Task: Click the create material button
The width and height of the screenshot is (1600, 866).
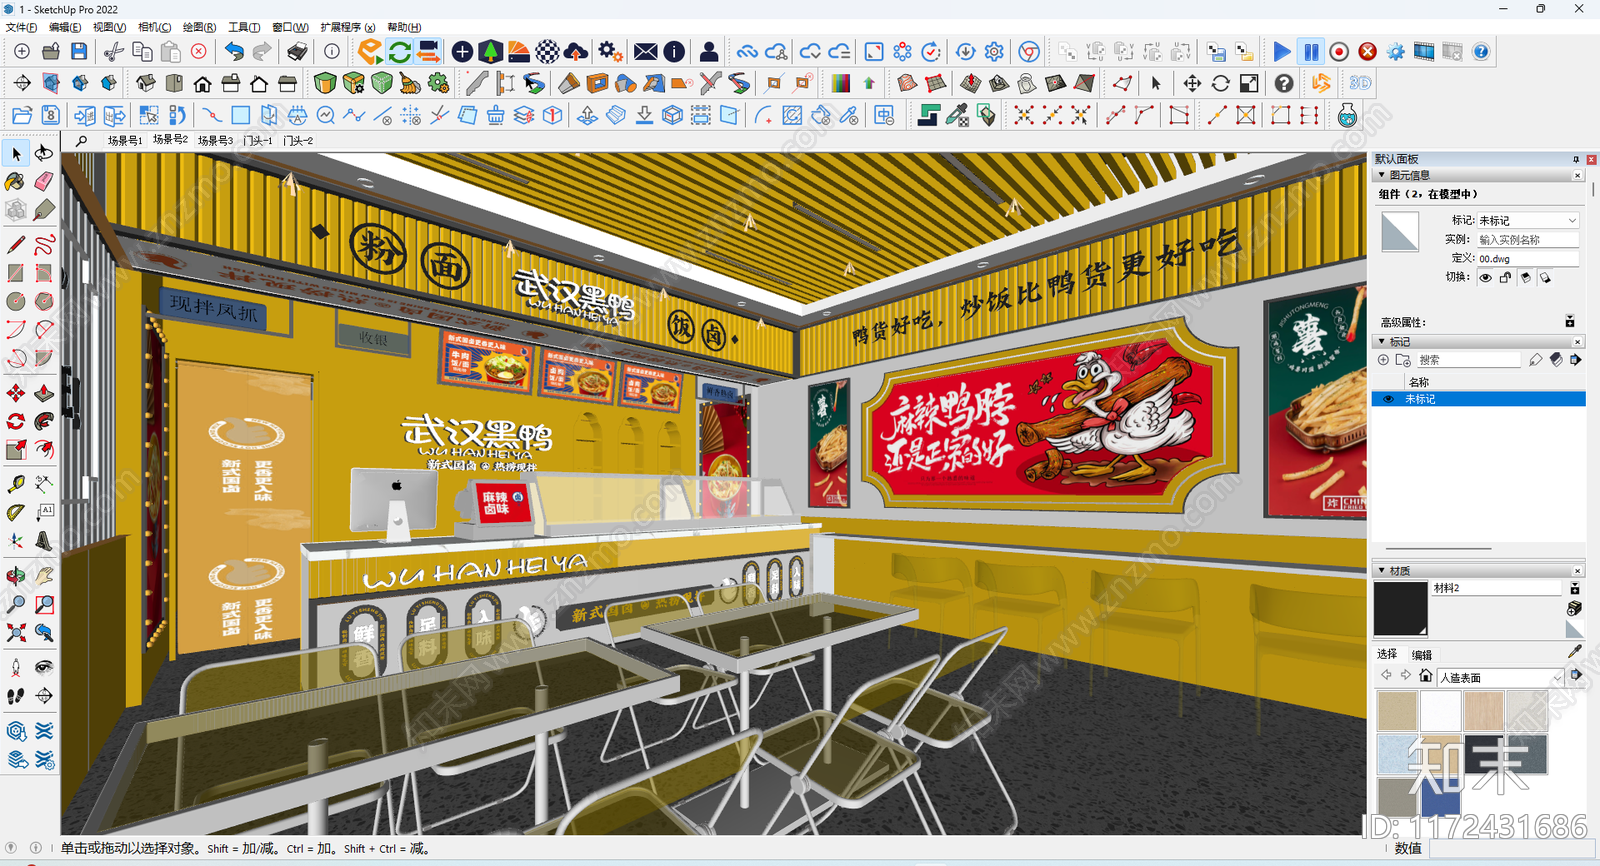Action: (x=1574, y=608)
